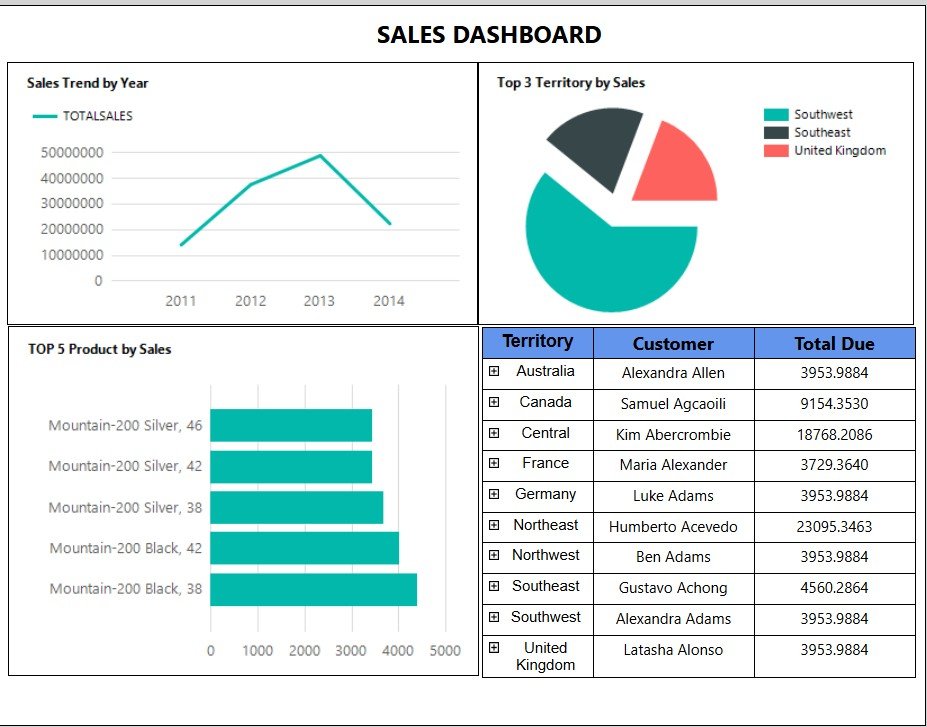This screenshot has height=727, width=927.
Task: Click the TOTALSALES legend line marker
Action: coord(45,116)
